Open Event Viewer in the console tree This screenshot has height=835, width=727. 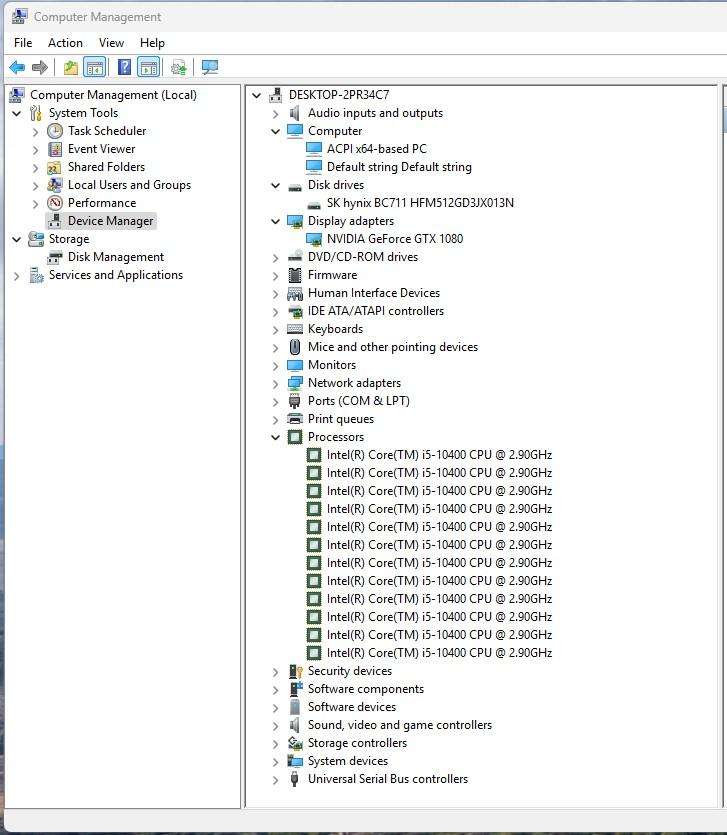pos(101,149)
